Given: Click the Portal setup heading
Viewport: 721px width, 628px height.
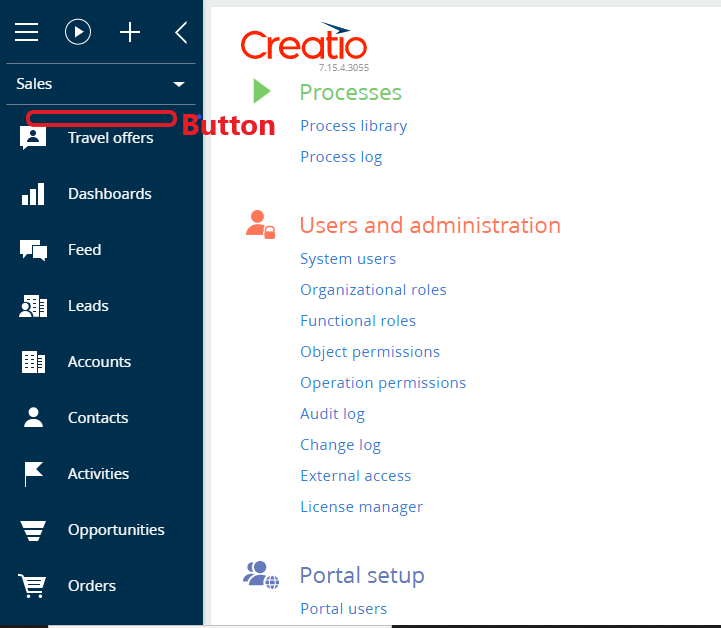Looking at the screenshot, I should [x=362, y=576].
